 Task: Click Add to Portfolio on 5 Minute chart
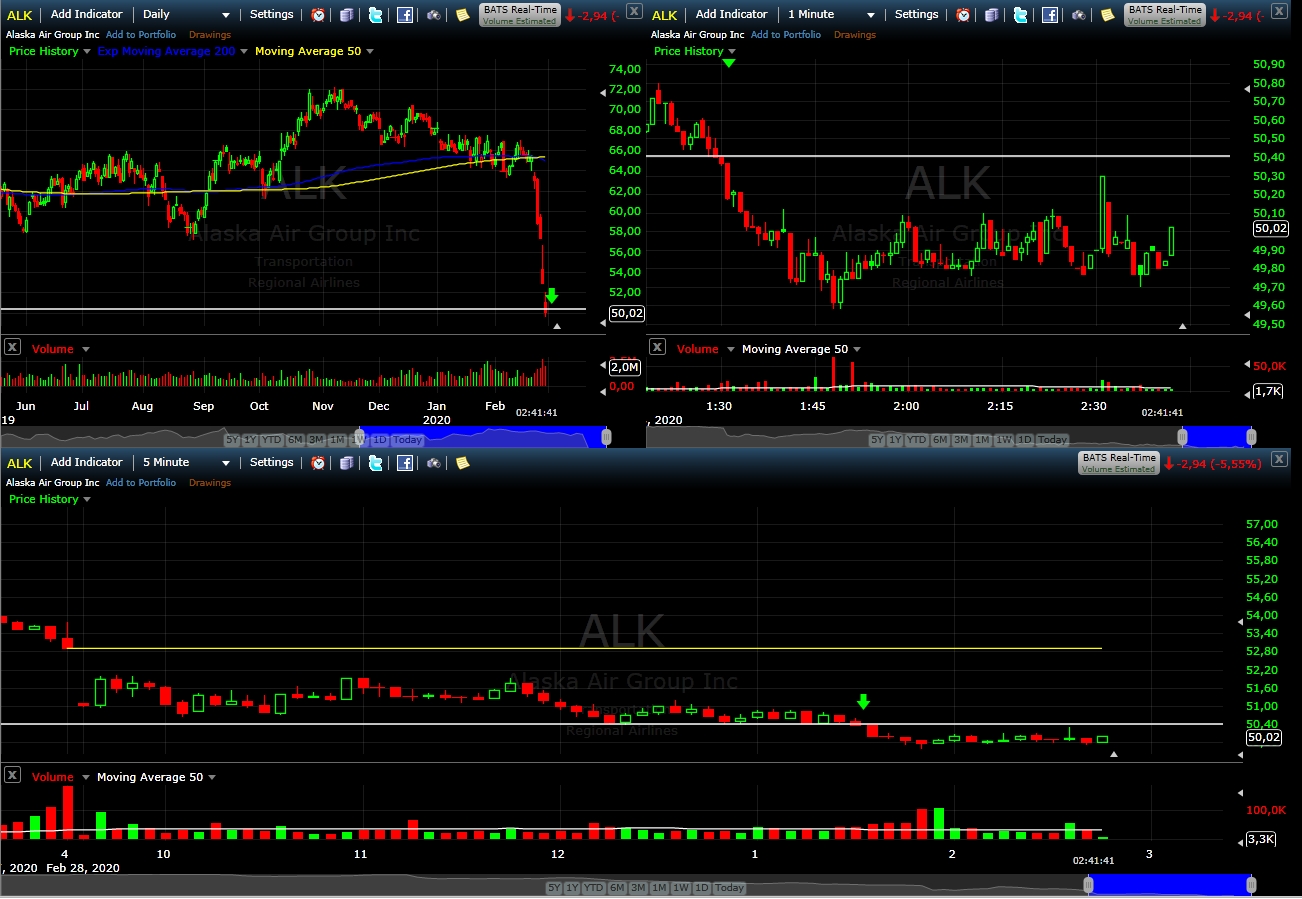pos(141,483)
